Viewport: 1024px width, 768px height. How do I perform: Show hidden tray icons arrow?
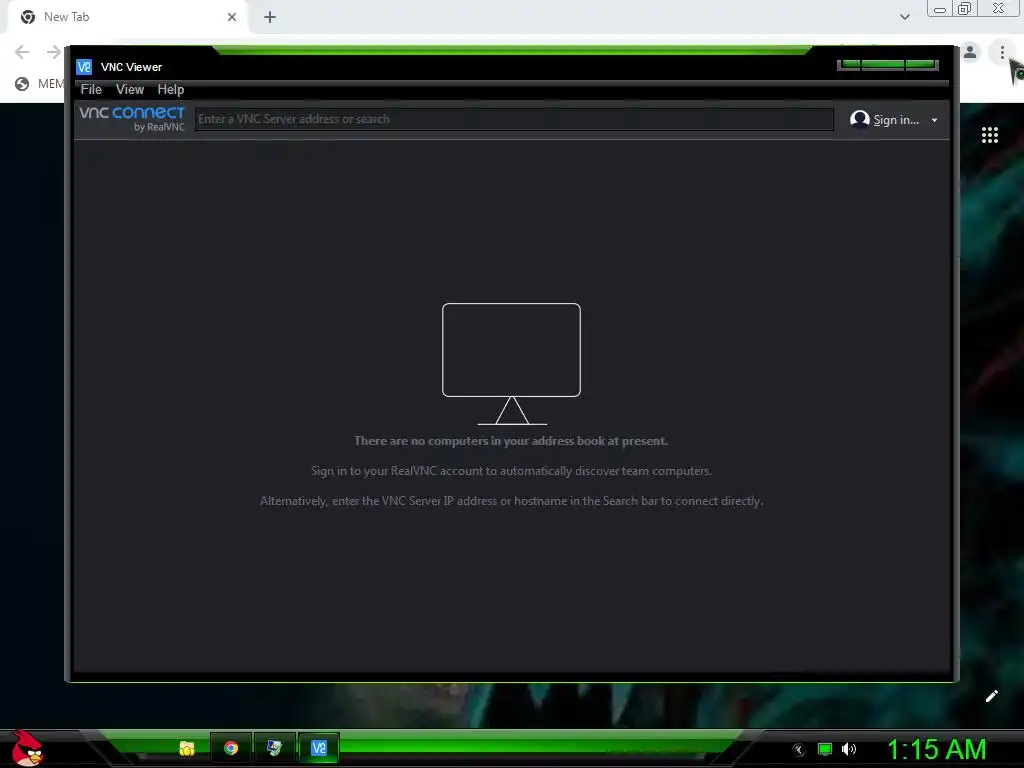[x=799, y=750]
